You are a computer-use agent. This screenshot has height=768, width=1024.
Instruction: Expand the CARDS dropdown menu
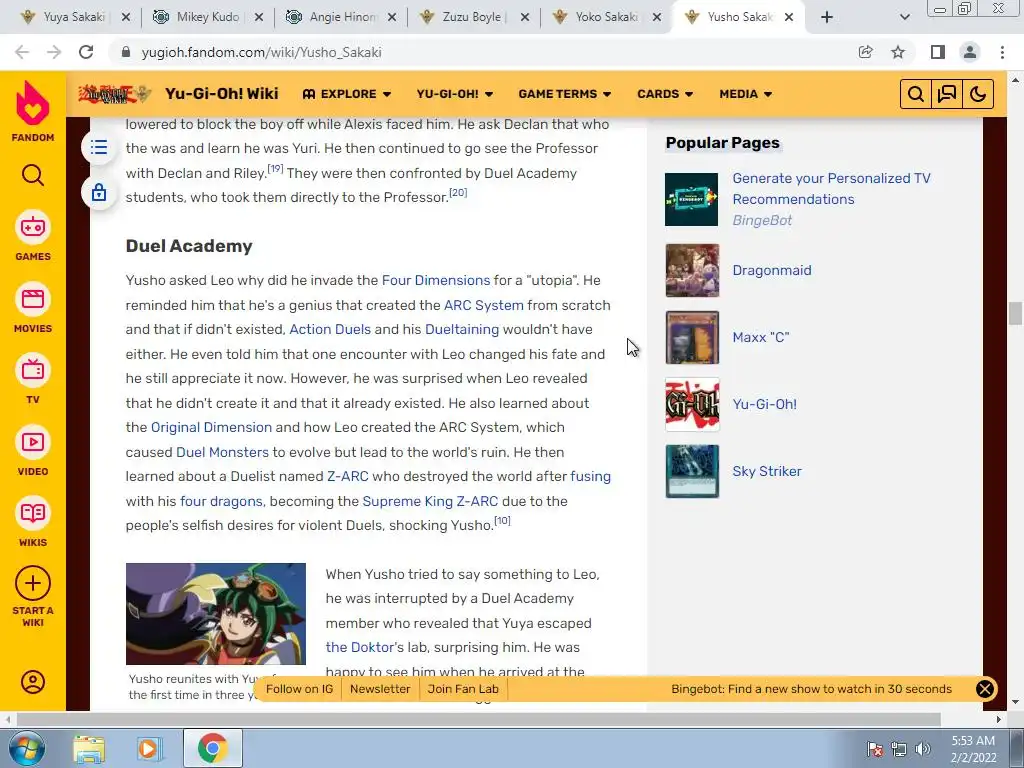pos(665,94)
